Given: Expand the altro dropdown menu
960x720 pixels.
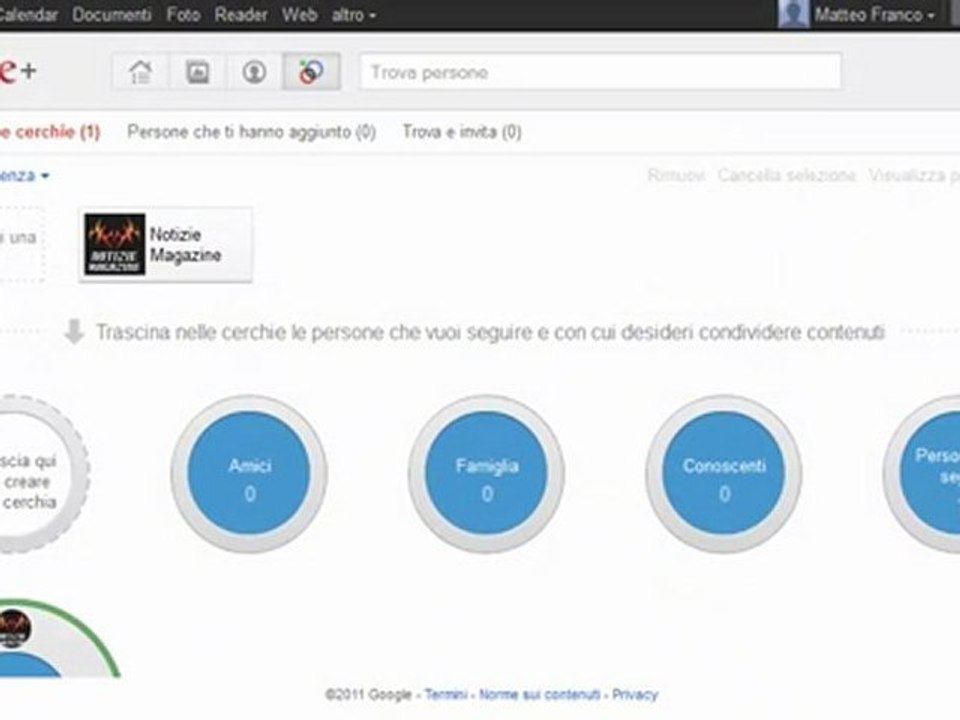Looking at the screenshot, I should click(x=353, y=14).
